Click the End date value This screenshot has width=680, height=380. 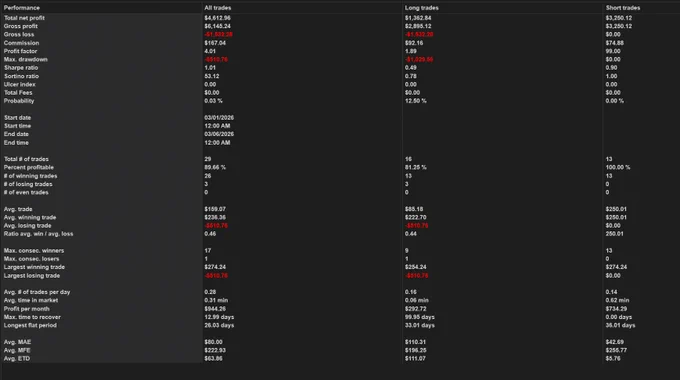[x=219, y=134]
